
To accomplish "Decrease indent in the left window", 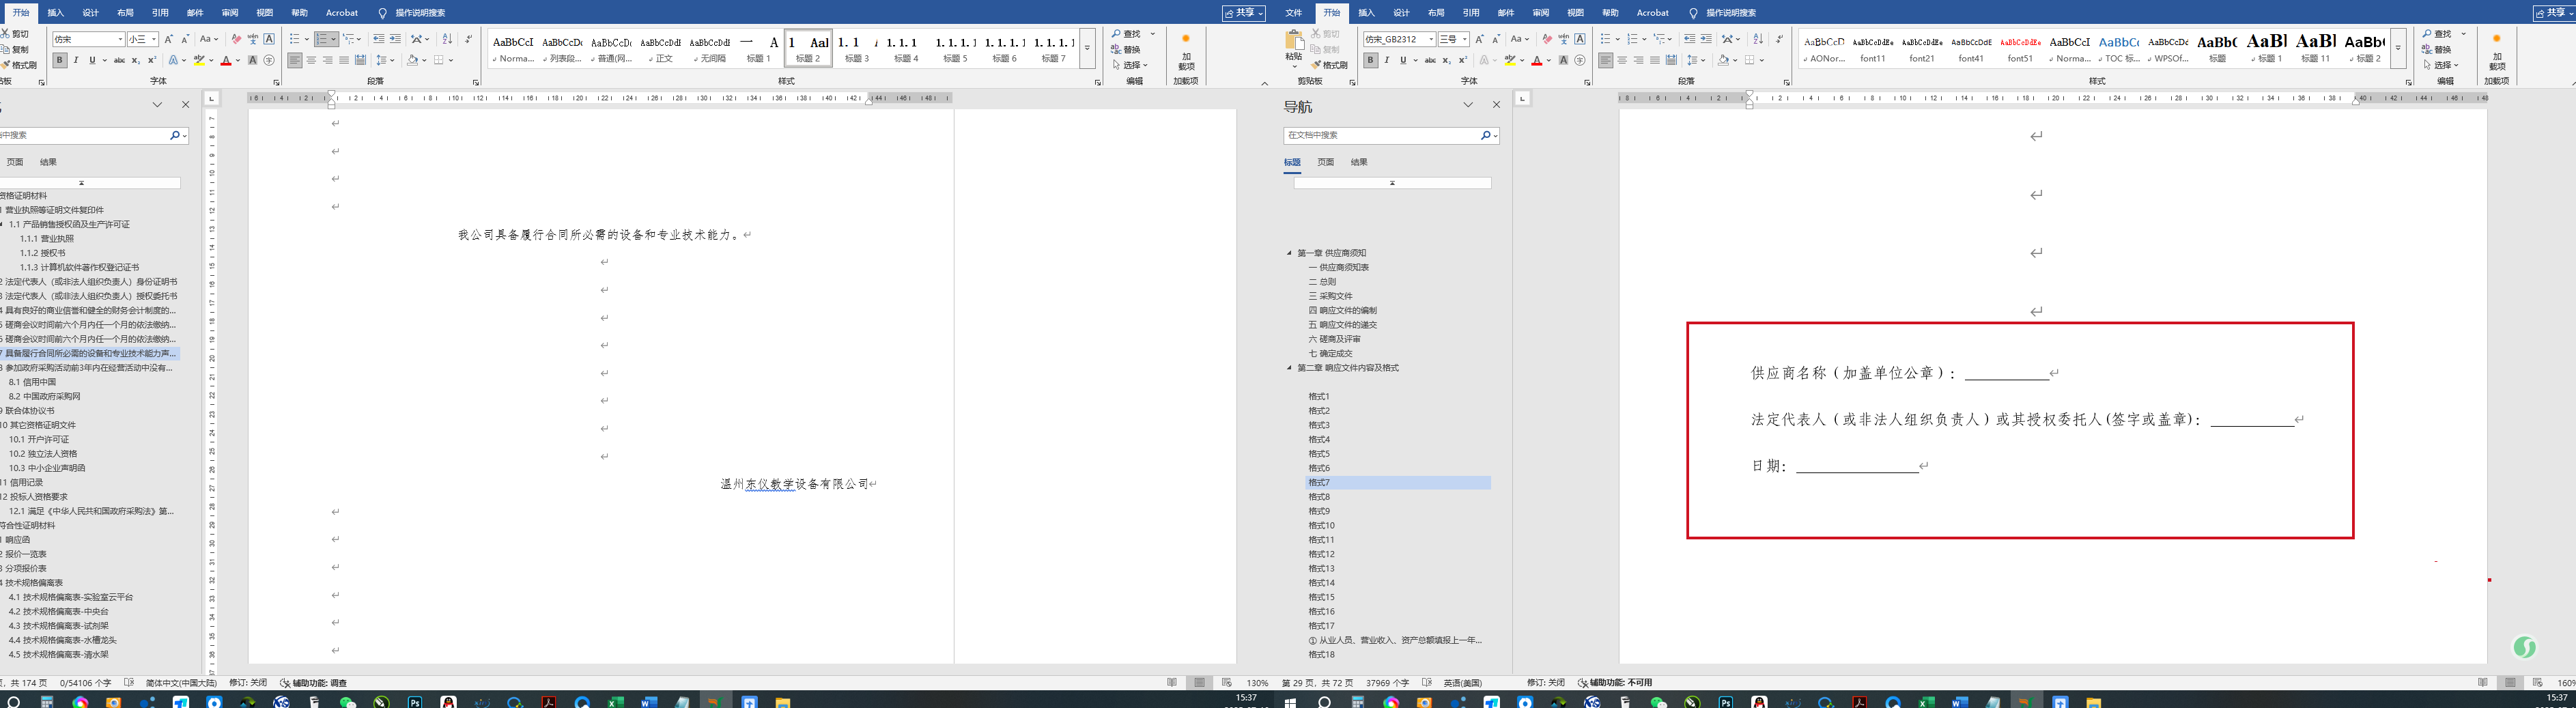I will tap(378, 39).
